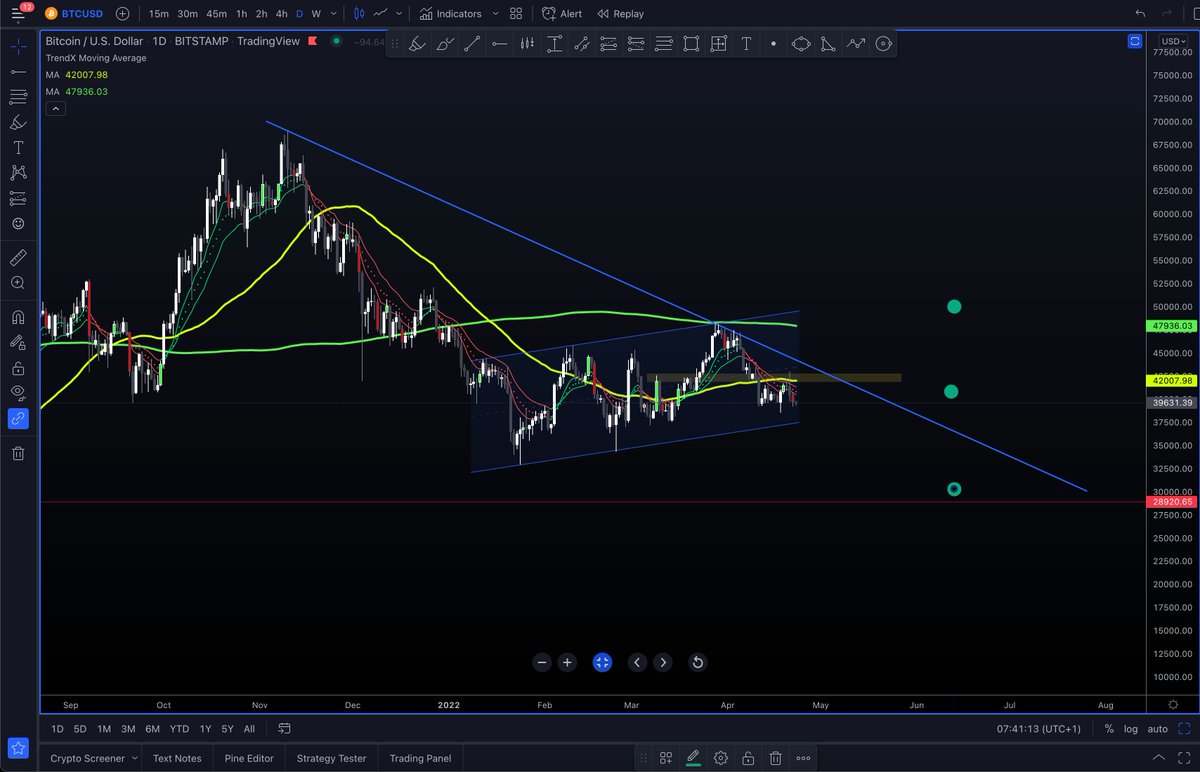Switch to the 1h timeframe

241,14
